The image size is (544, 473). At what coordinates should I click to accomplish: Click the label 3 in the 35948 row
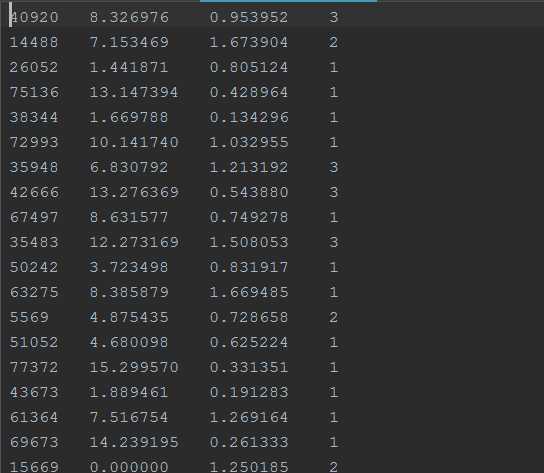click(x=333, y=167)
